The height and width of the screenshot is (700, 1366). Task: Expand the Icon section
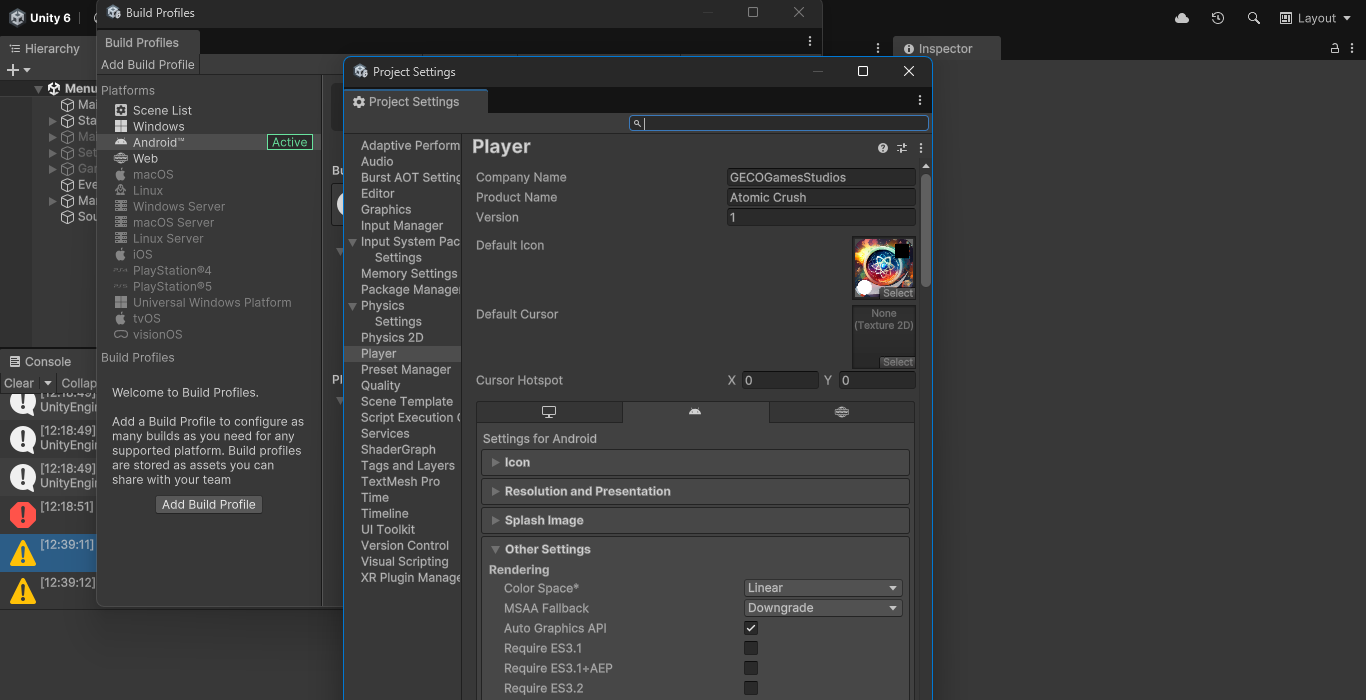click(x=696, y=462)
